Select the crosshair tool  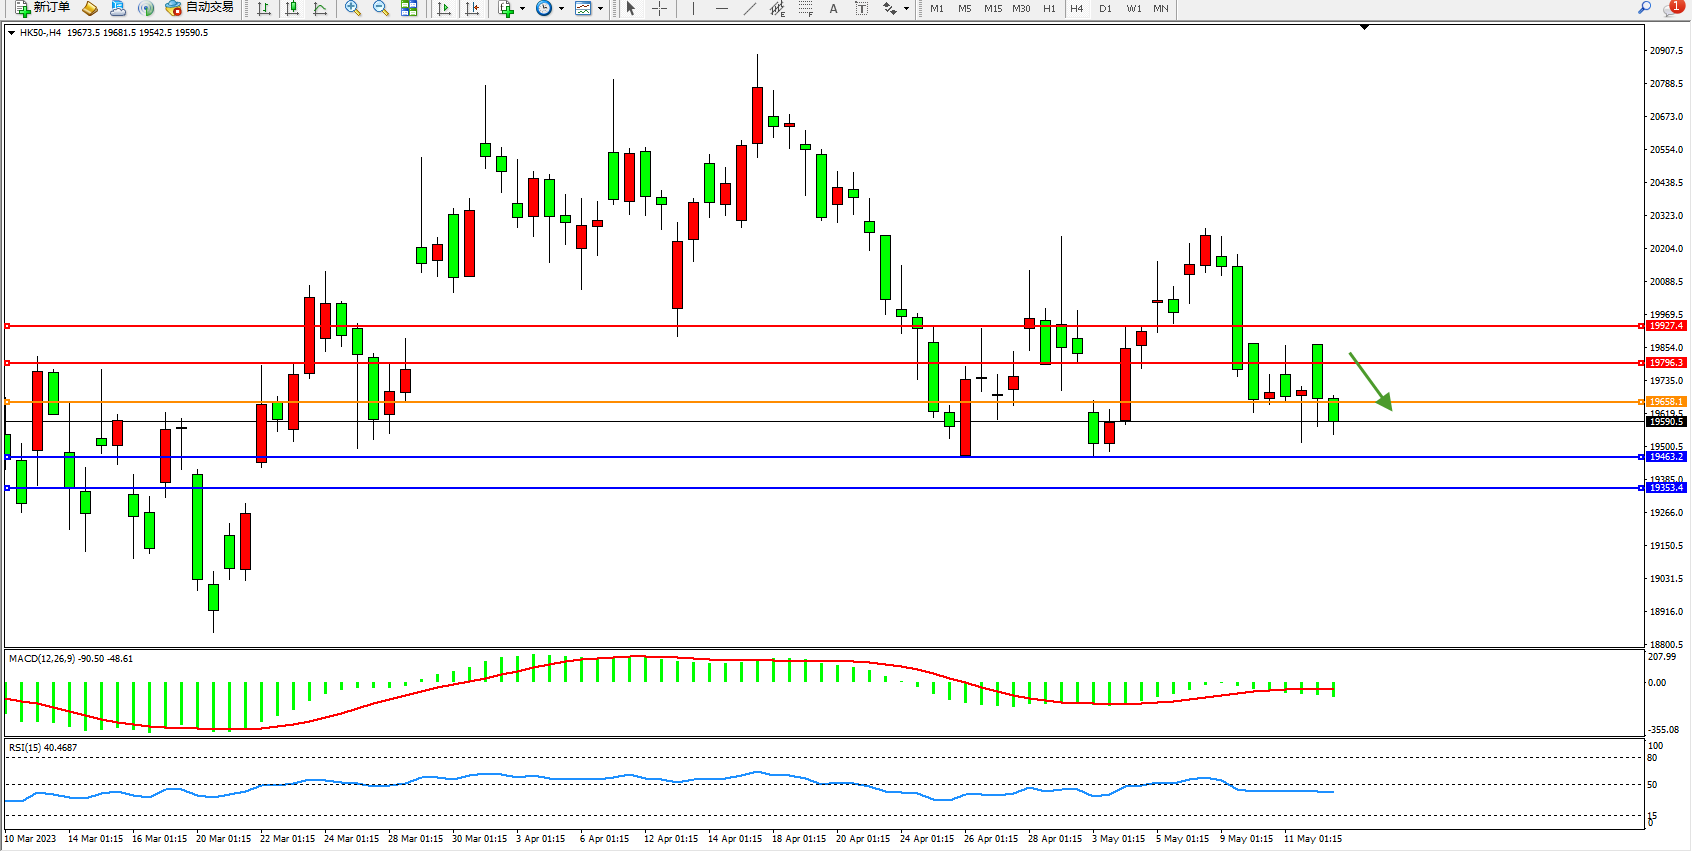[x=660, y=8]
